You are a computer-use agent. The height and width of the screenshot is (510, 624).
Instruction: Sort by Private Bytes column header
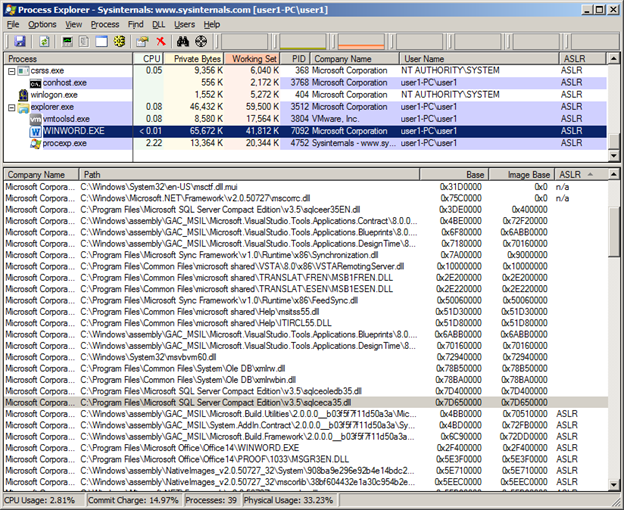pyautogui.click(x=196, y=59)
